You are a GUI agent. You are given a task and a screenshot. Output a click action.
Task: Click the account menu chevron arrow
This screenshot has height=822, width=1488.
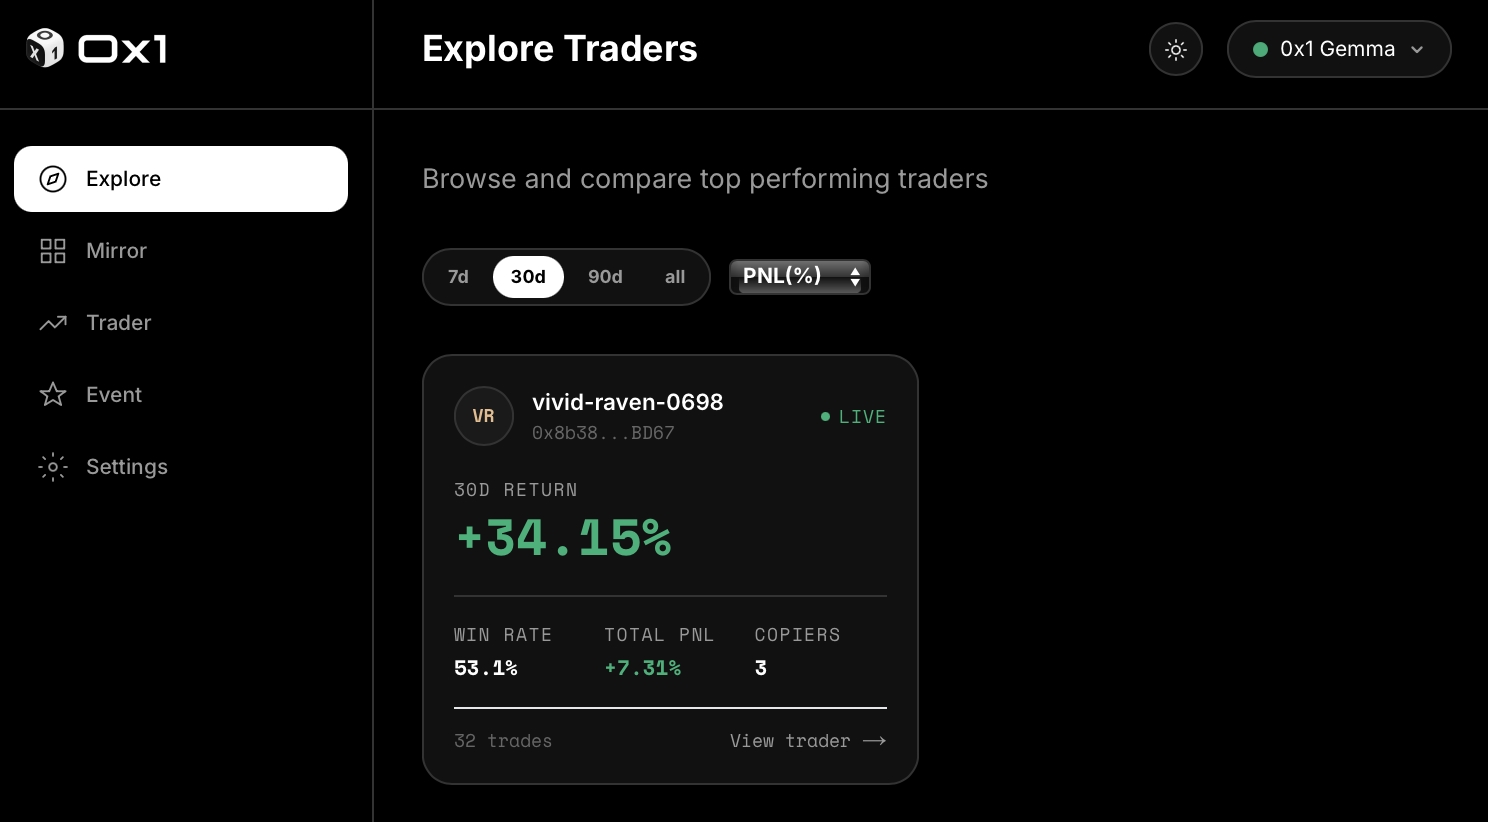coord(1417,48)
